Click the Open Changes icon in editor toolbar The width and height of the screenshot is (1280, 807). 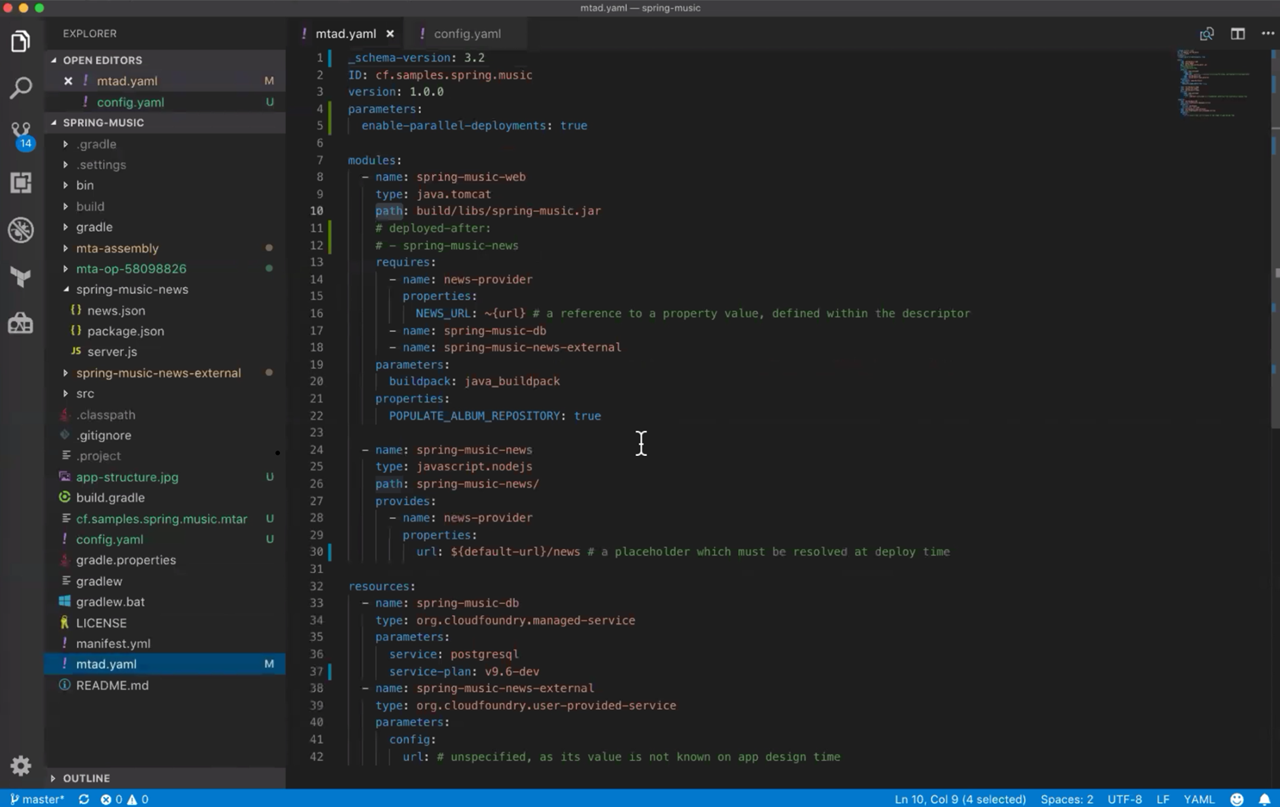[1207, 34]
